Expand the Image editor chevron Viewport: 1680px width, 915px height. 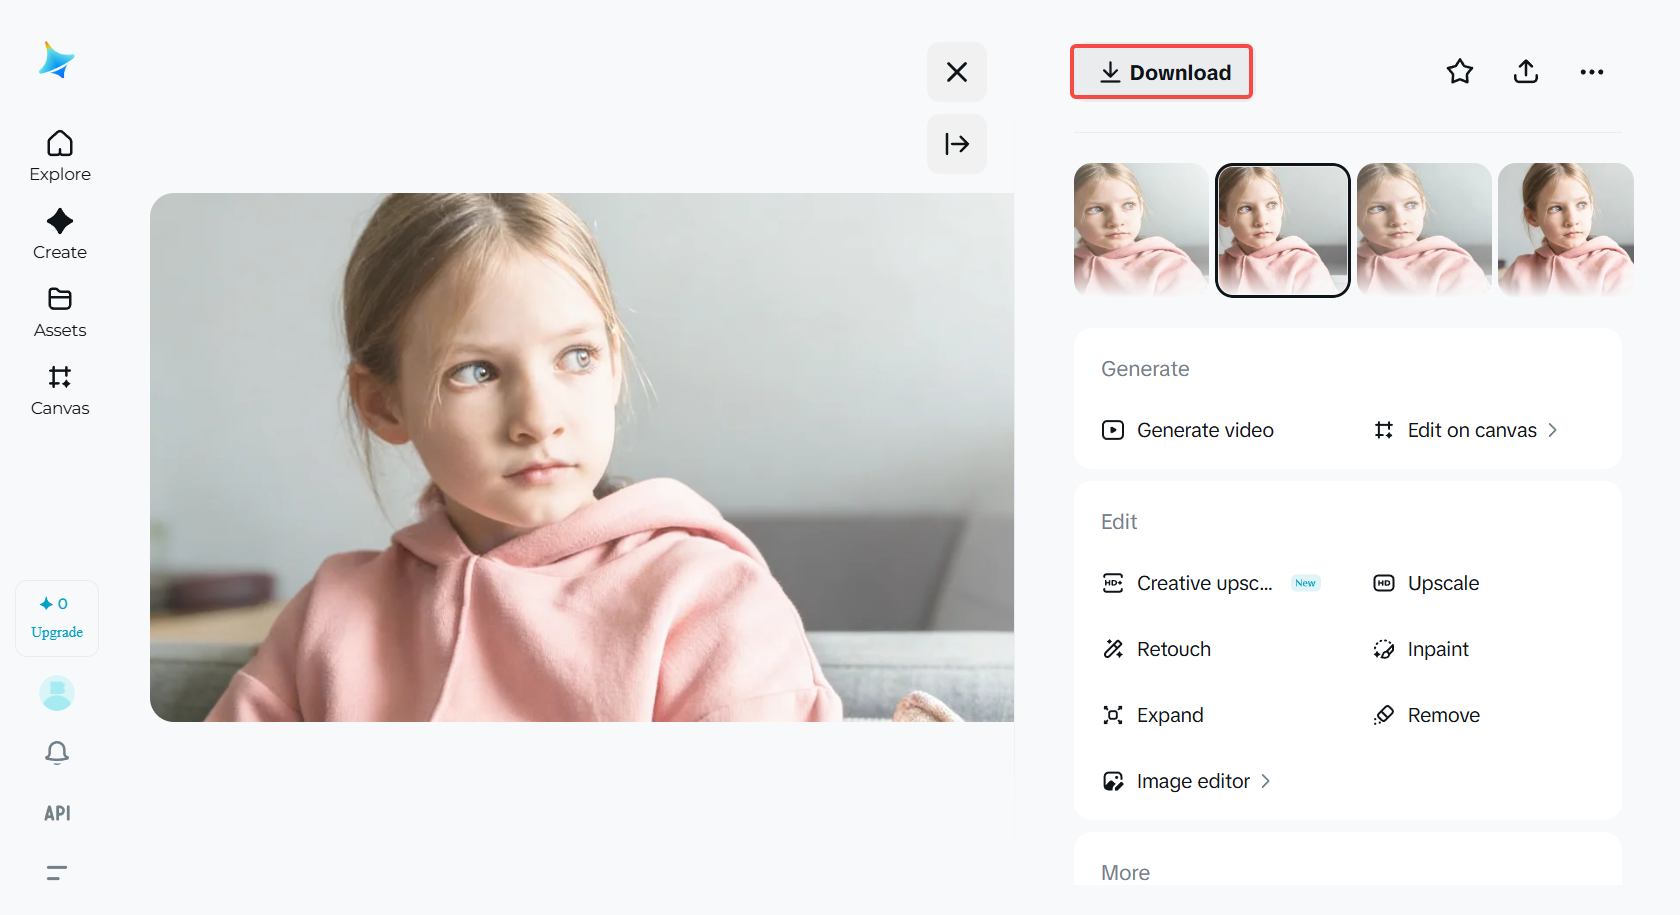(1265, 781)
